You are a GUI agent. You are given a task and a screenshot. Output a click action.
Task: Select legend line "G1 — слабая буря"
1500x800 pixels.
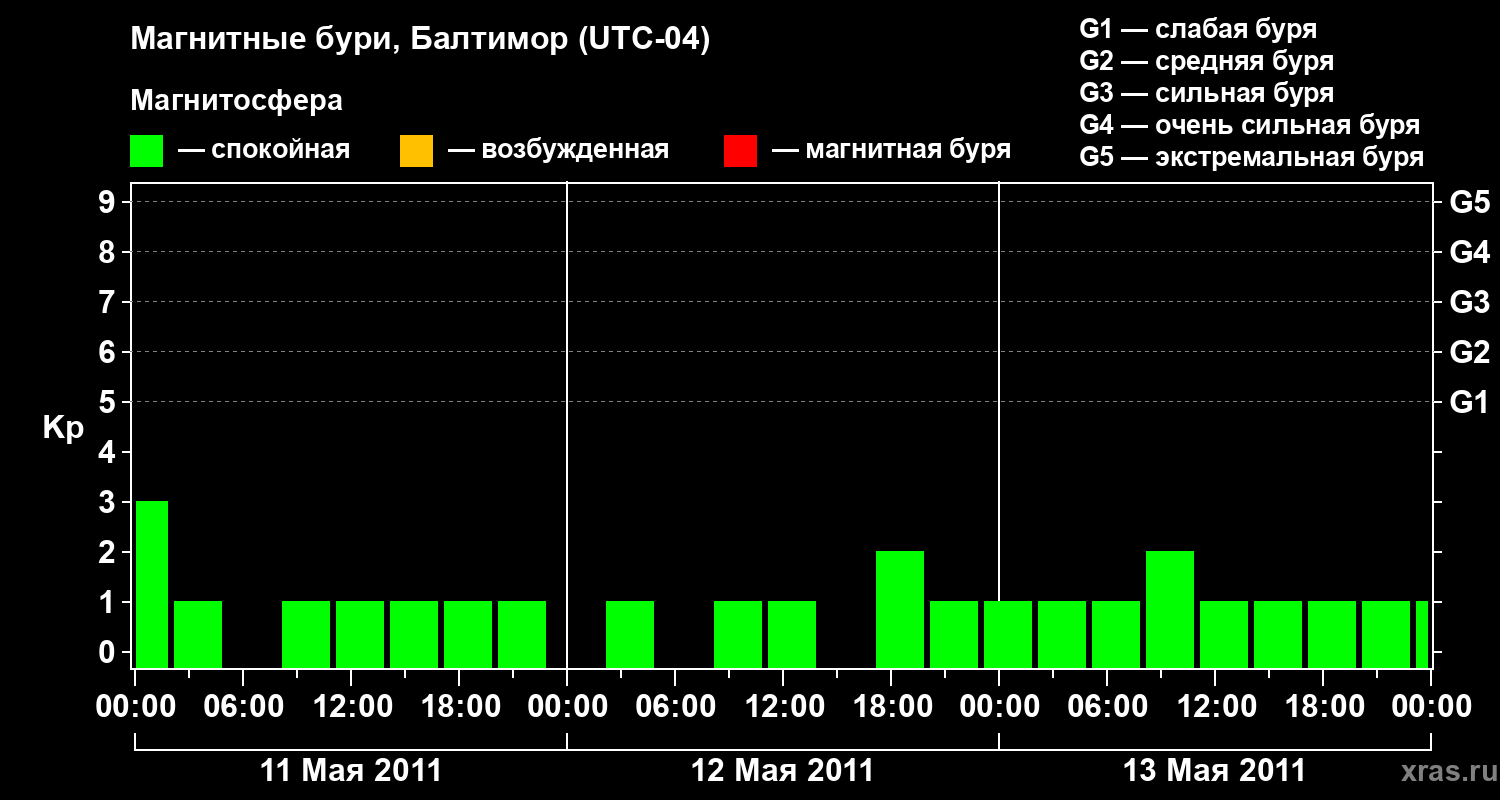click(1198, 29)
